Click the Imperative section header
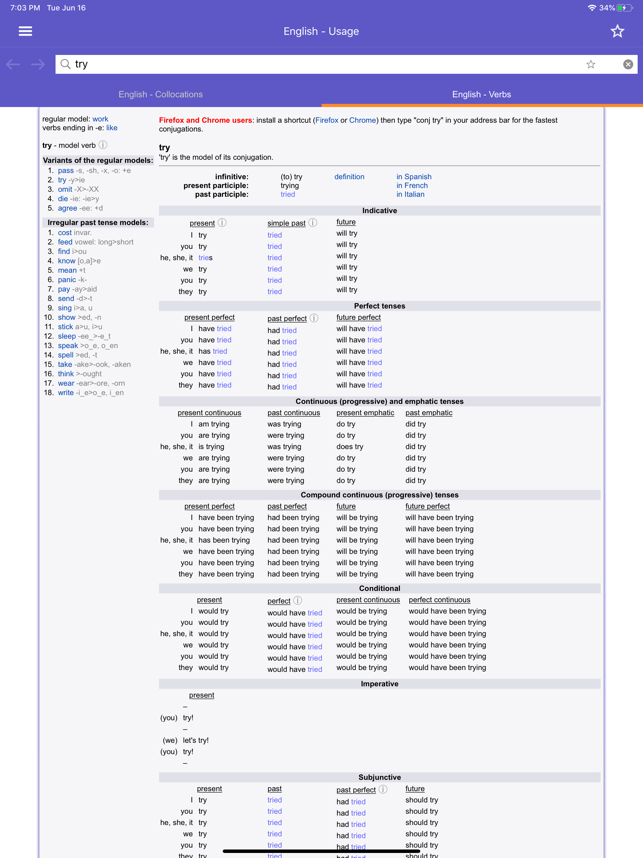This screenshot has height=858, width=643. [x=379, y=684]
